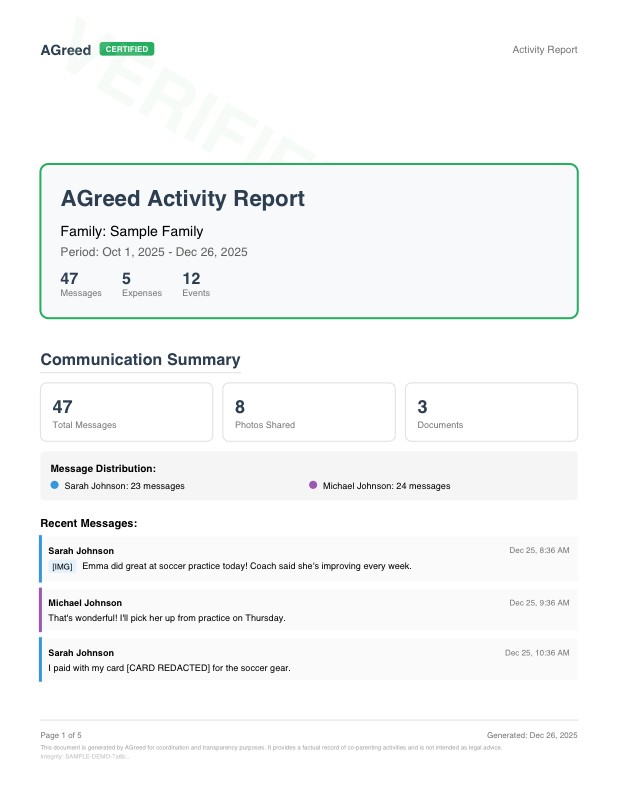The width and height of the screenshot is (618, 800).
Task: Click Sarah Johnson: 23 messages text
Action: (125, 486)
